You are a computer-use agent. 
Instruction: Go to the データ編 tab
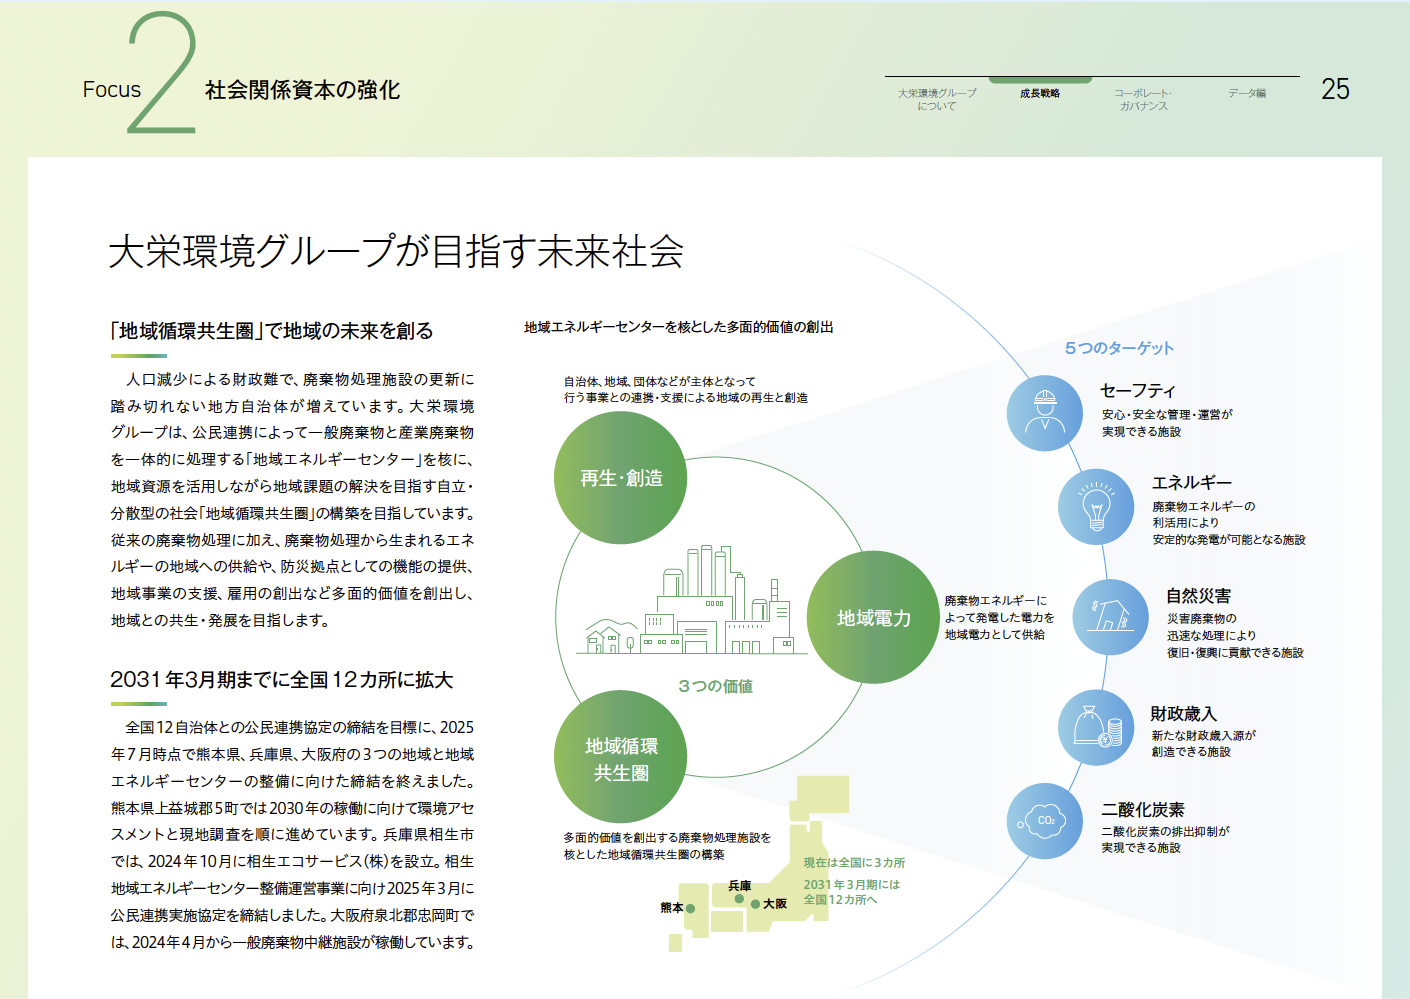point(1247,93)
